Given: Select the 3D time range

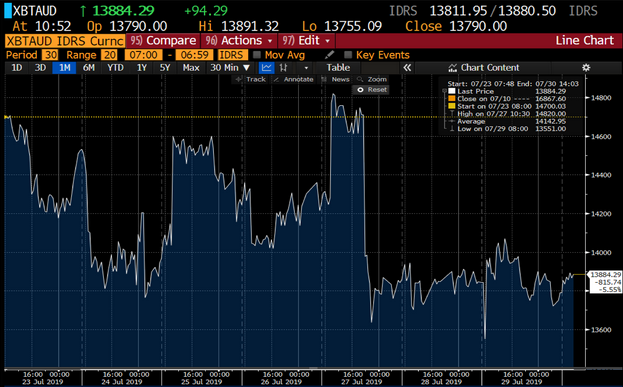Looking at the screenshot, I should pyautogui.click(x=40, y=68).
